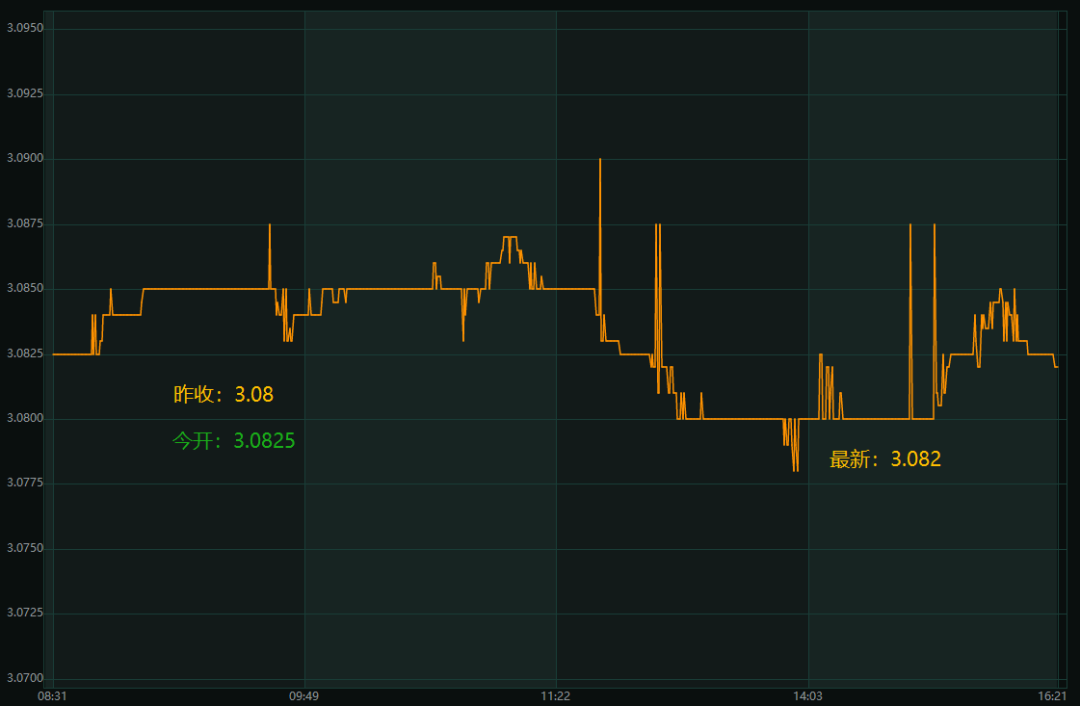
Task: Select the 09:49 time axis marker
Action: (x=304, y=696)
